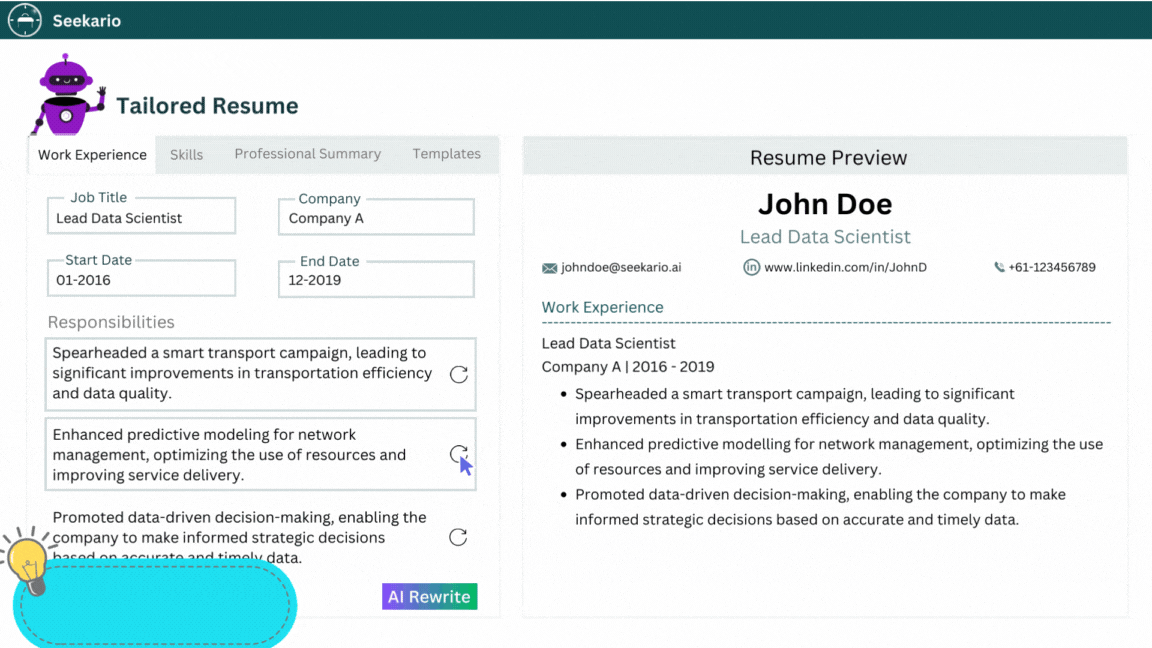
Task: Click the Company field containing Company A
Action: (x=375, y=217)
